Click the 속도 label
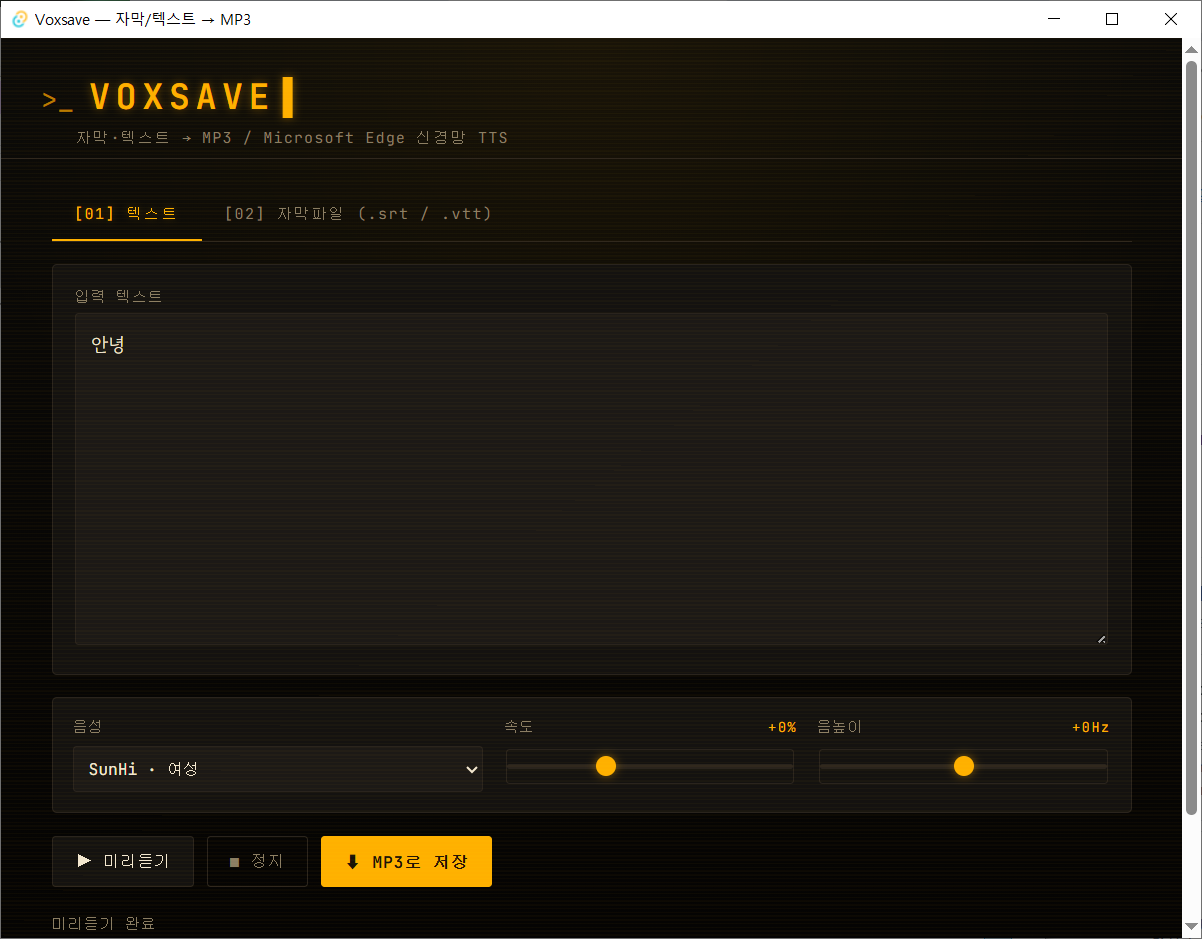Viewport: 1202px width, 939px height. point(520,727)
